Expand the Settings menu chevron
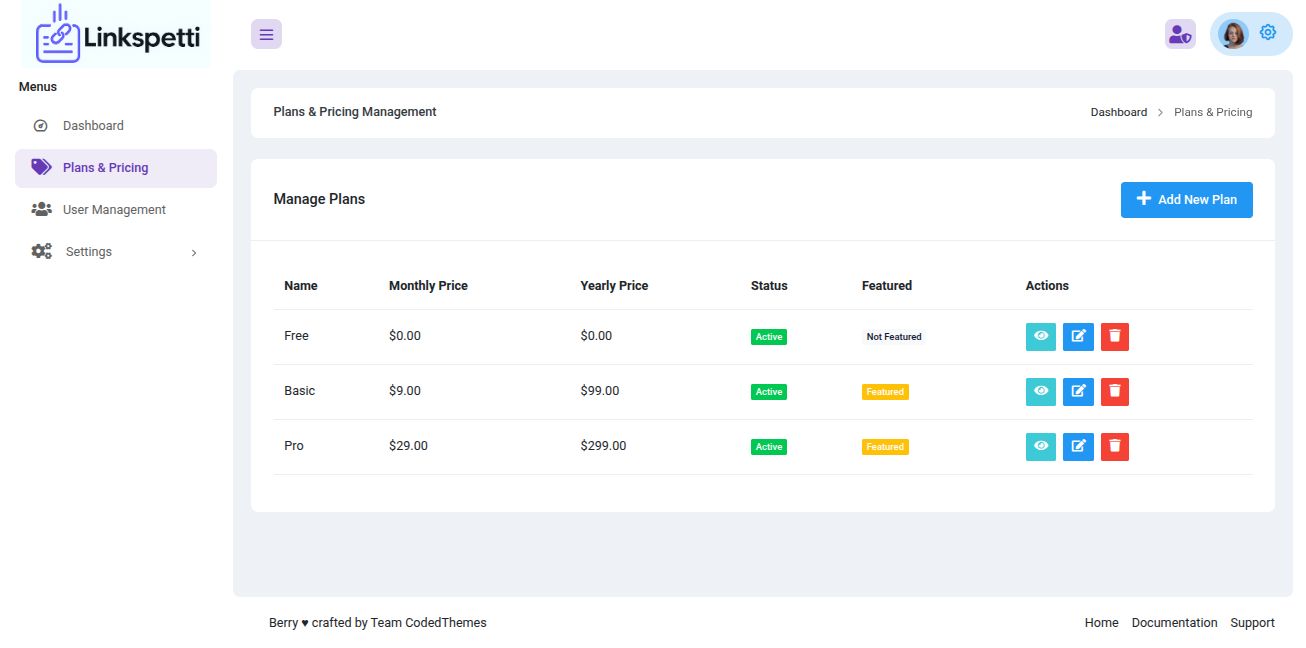 pyautogui.click(x=194, y=253)
